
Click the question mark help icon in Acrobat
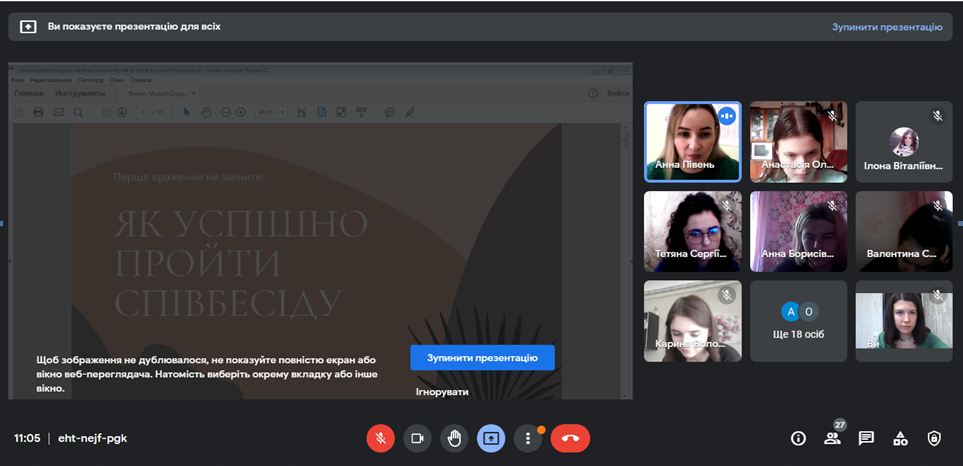pos(593,93)
